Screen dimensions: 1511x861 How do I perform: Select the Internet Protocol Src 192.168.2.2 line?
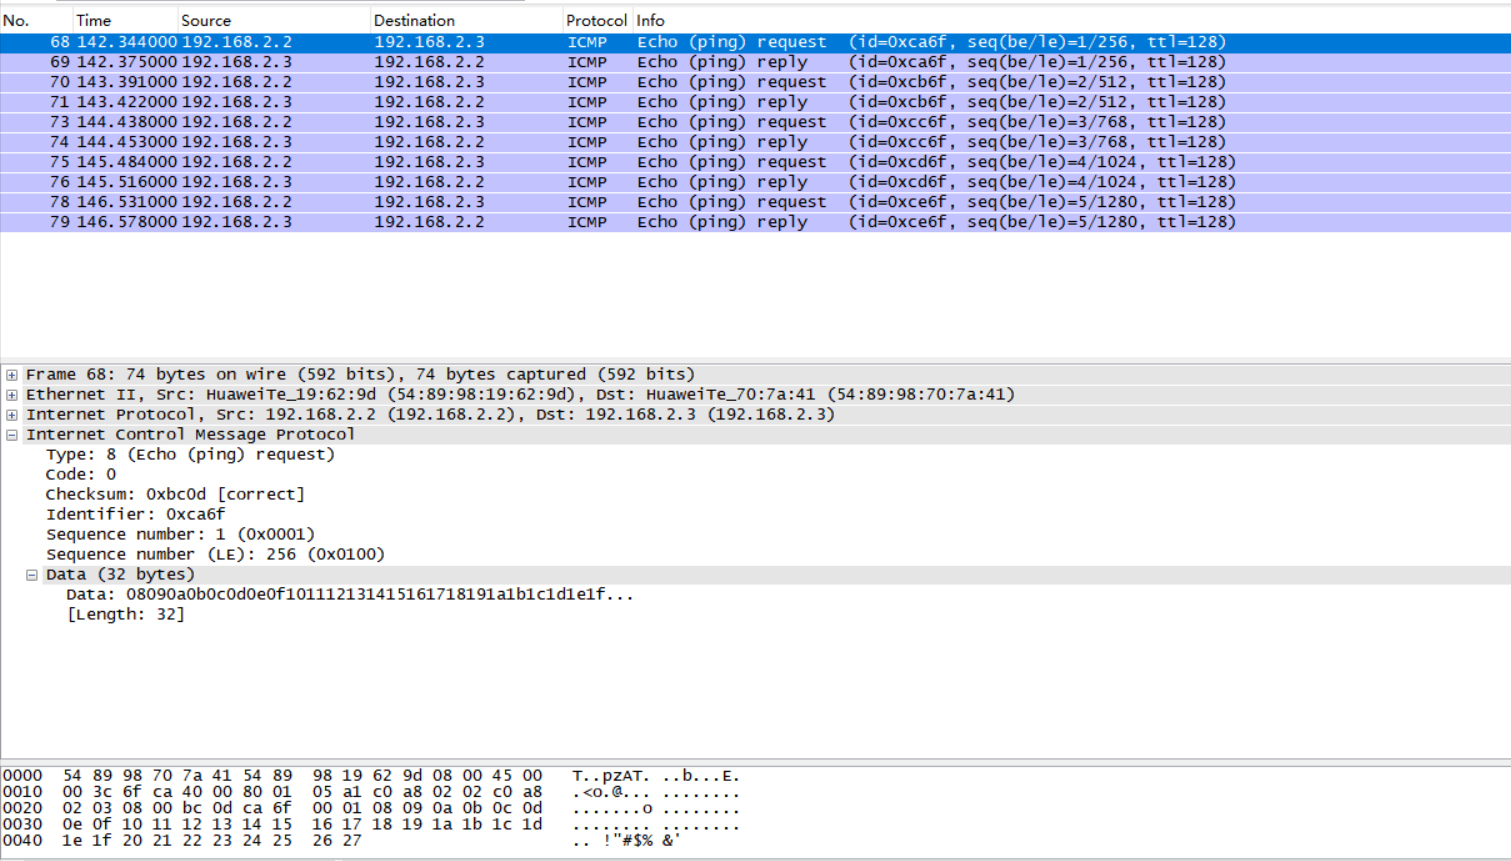pyautogui.click(x=430, y=415)
